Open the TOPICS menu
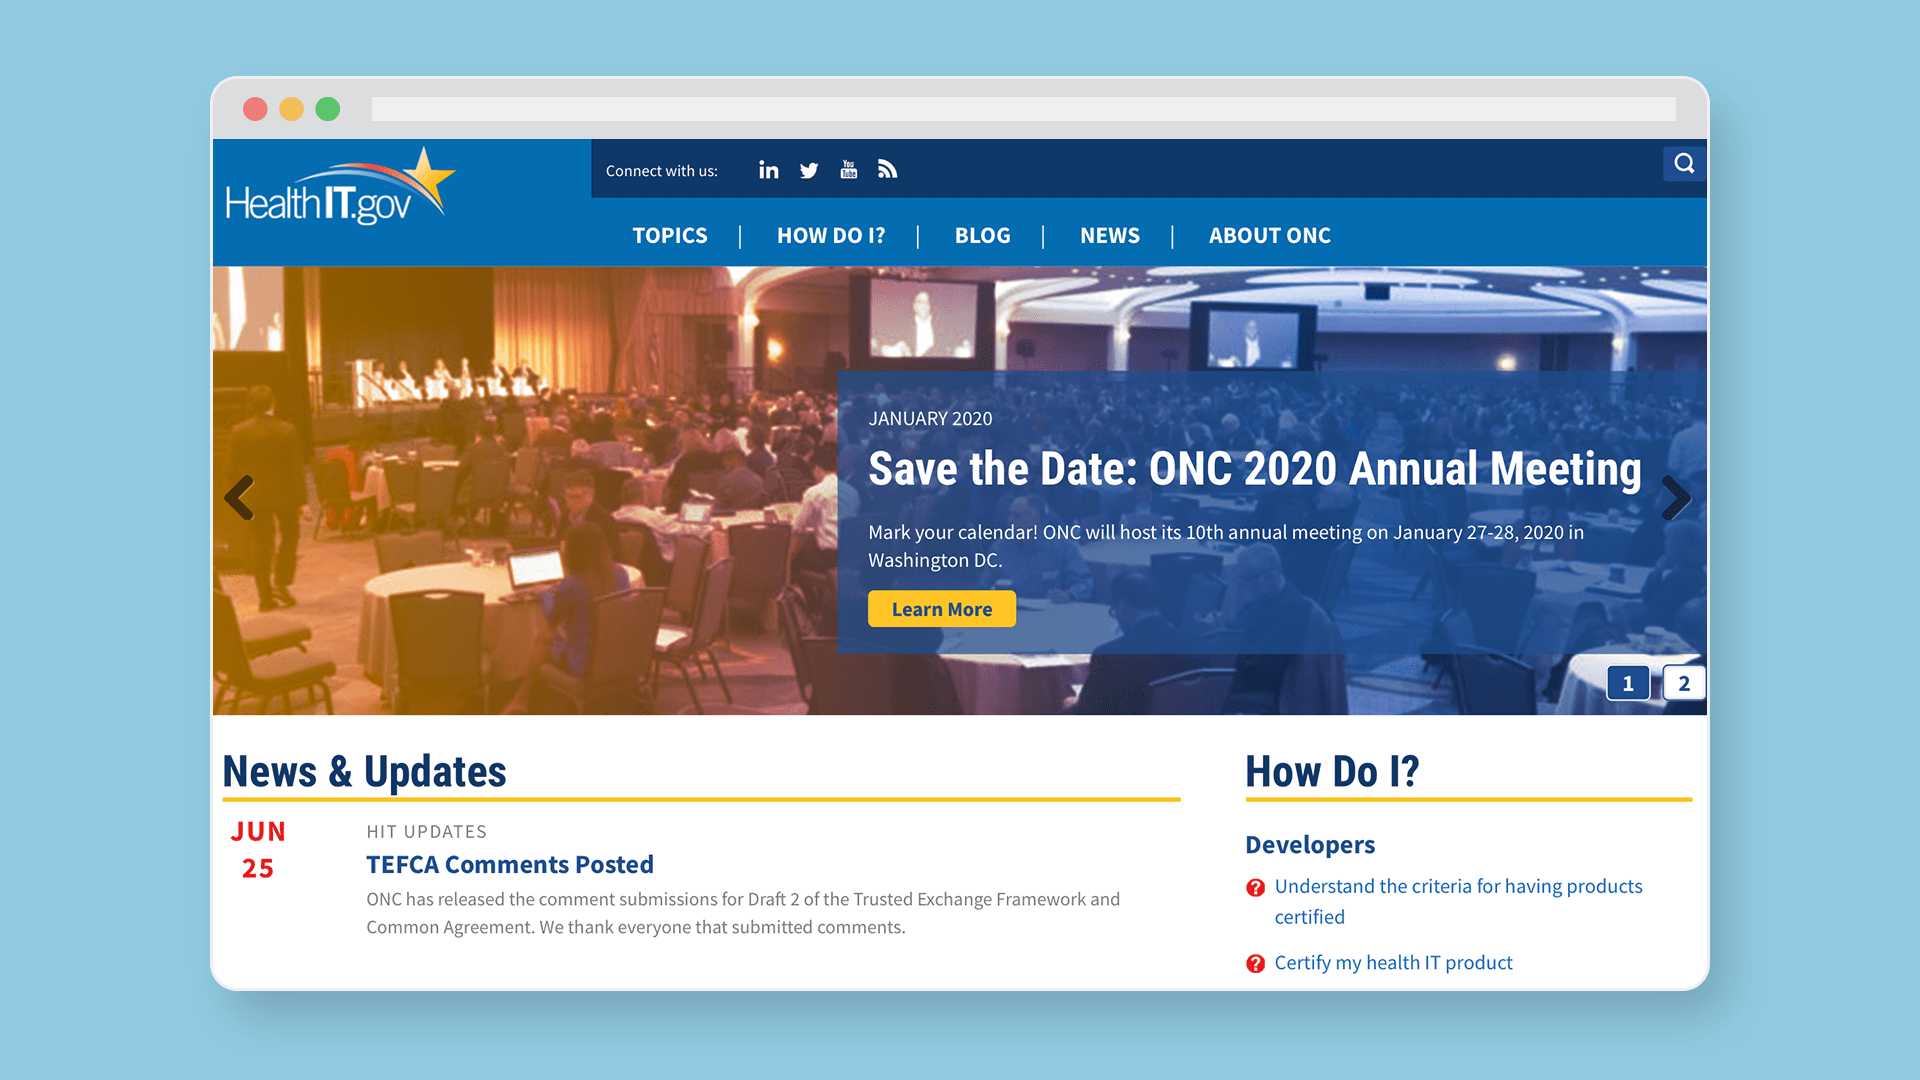This screenshot has height=1080, width=1920. pyautogui.click(x=670, y=236)
